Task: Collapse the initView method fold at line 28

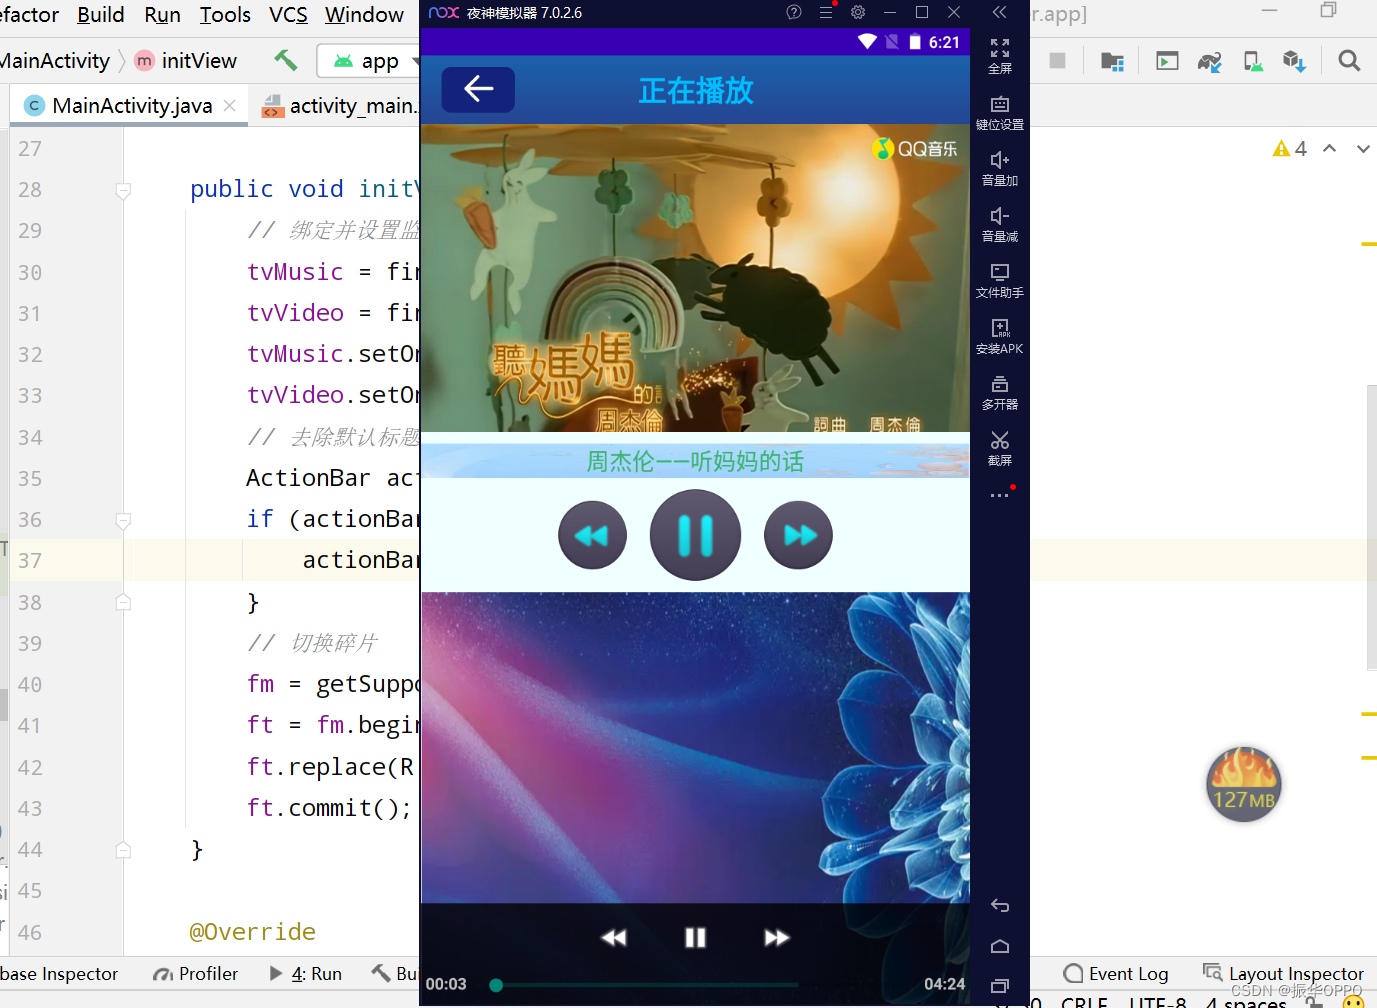Action: point(123,190)
